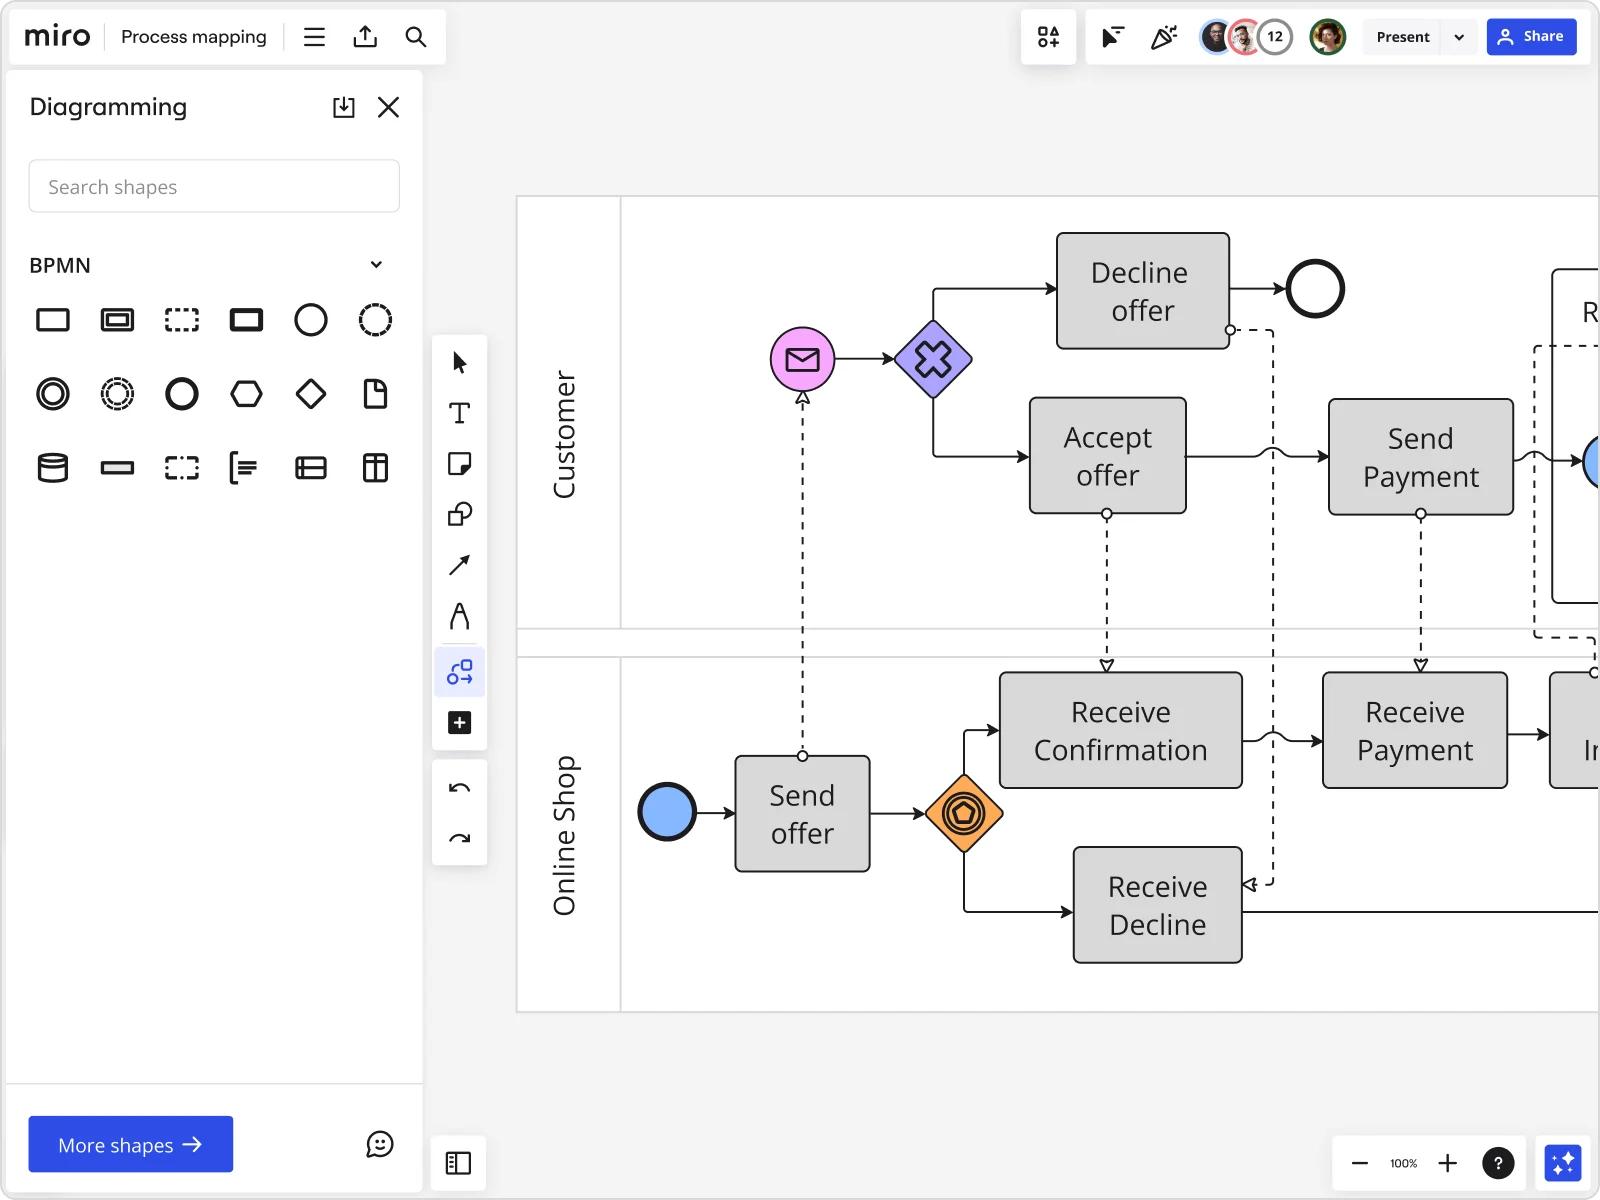Screen dimensions: 1600x1200
Task: Open the main menu next to Process mapping
Action: (x=314, y=36)
